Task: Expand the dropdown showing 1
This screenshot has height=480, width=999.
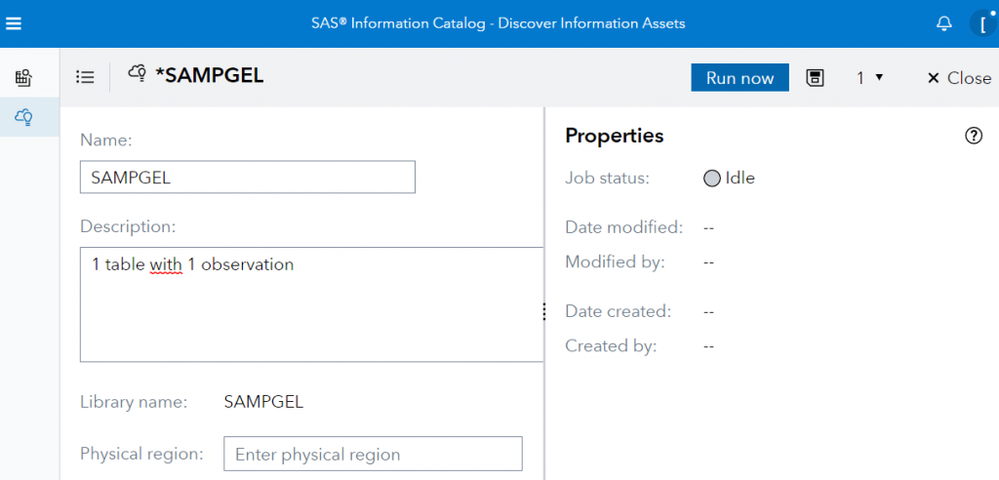Action: 870,77
